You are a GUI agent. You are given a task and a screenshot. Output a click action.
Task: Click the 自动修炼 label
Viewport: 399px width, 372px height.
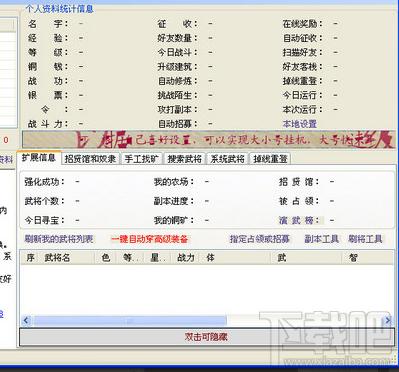click(177, 81)
